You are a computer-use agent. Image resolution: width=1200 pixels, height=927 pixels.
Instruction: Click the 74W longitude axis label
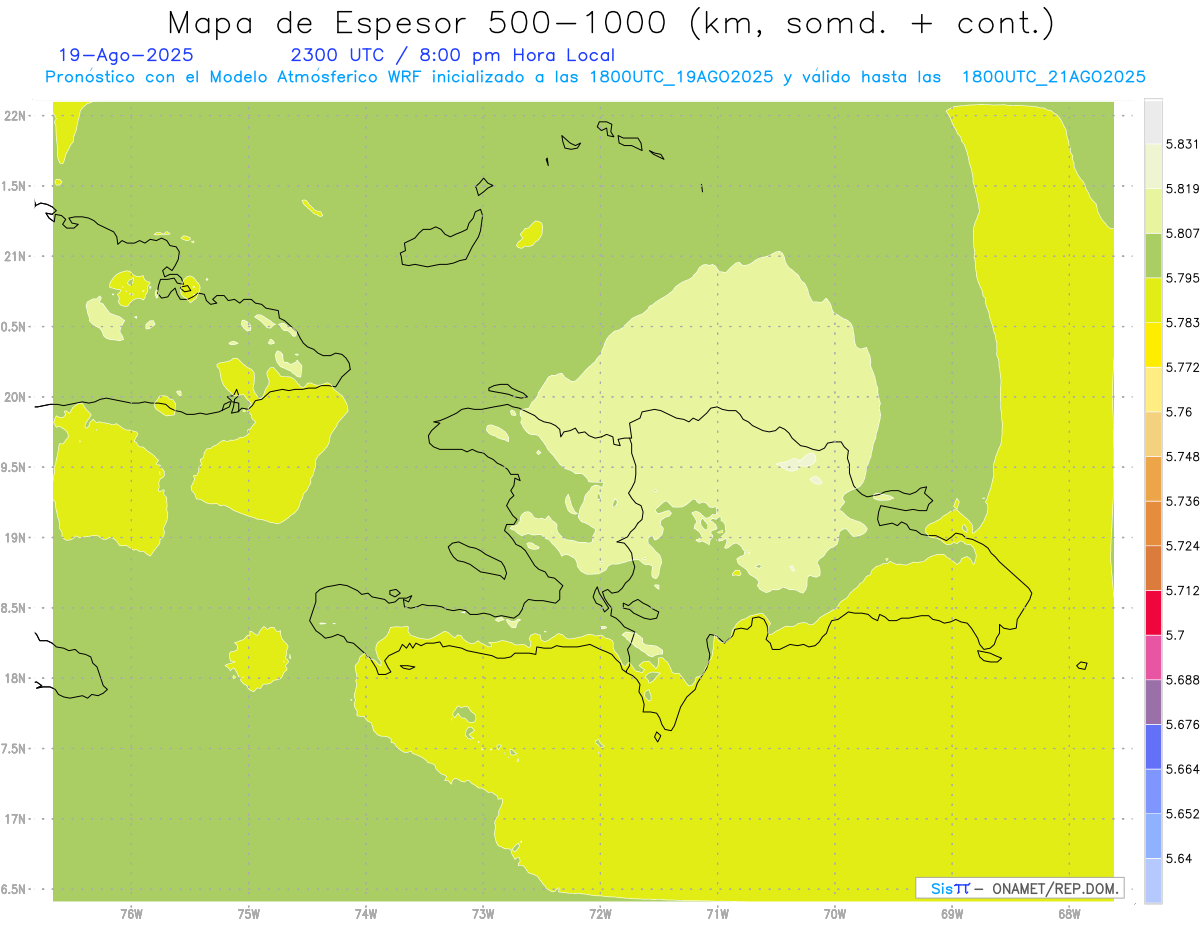click(365, 914)
